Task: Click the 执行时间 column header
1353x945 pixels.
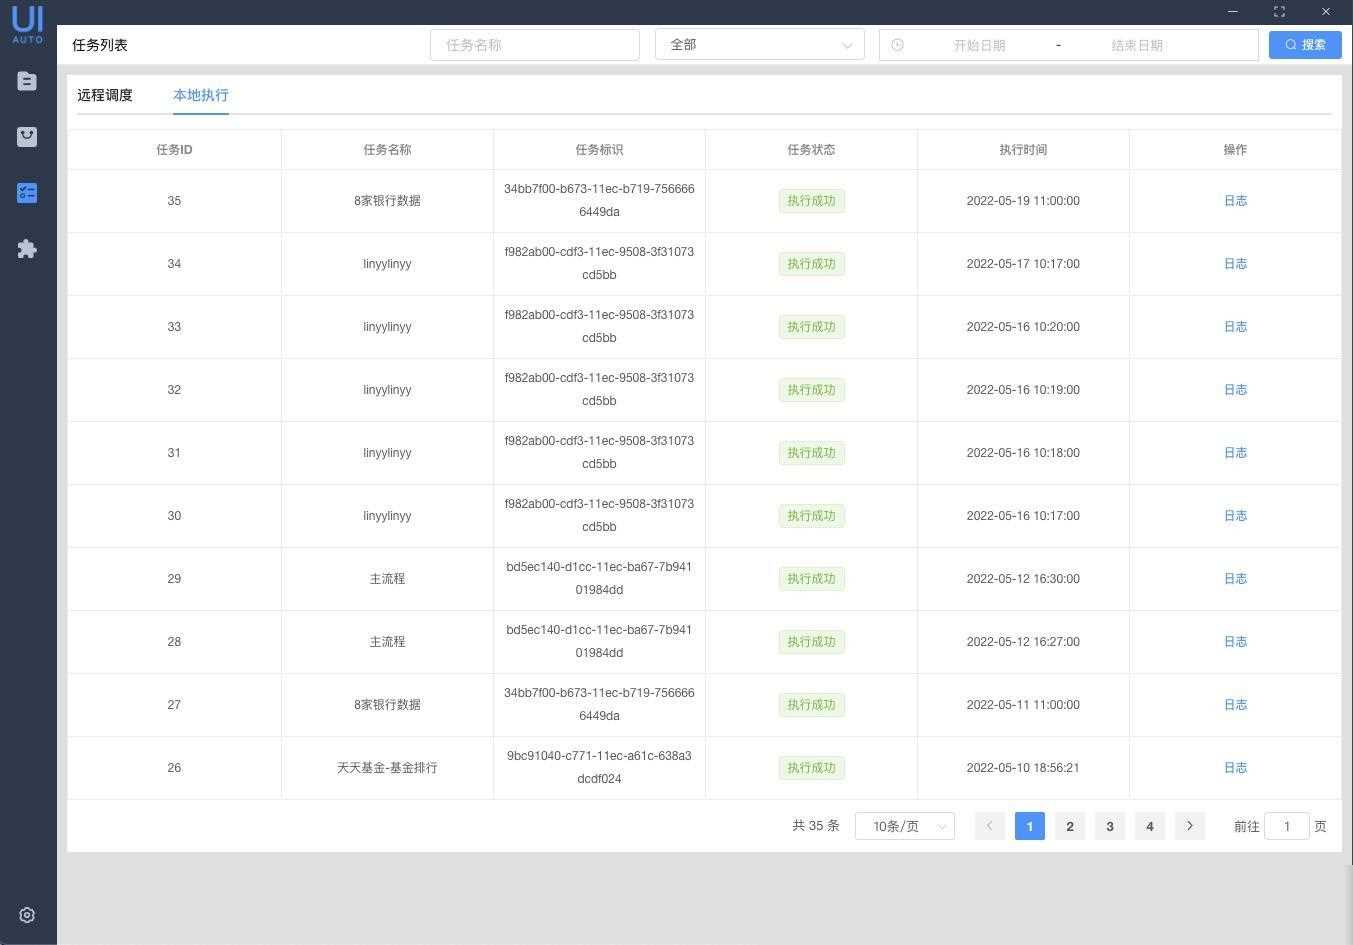Action: pos(1023,150)
